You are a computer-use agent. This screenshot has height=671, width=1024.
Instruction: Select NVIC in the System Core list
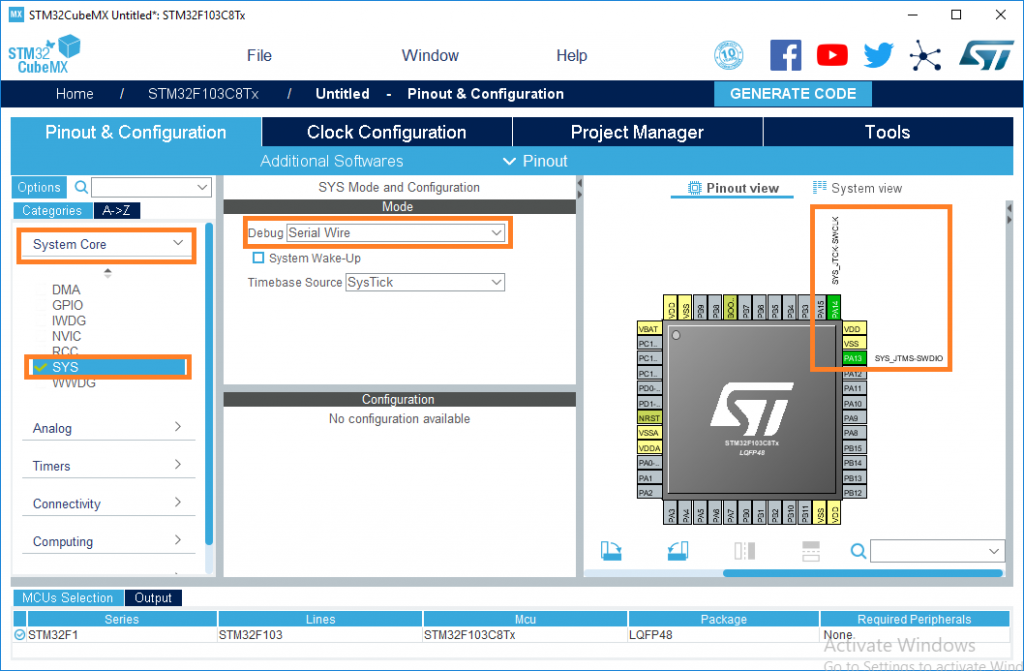tap(67, 336)
